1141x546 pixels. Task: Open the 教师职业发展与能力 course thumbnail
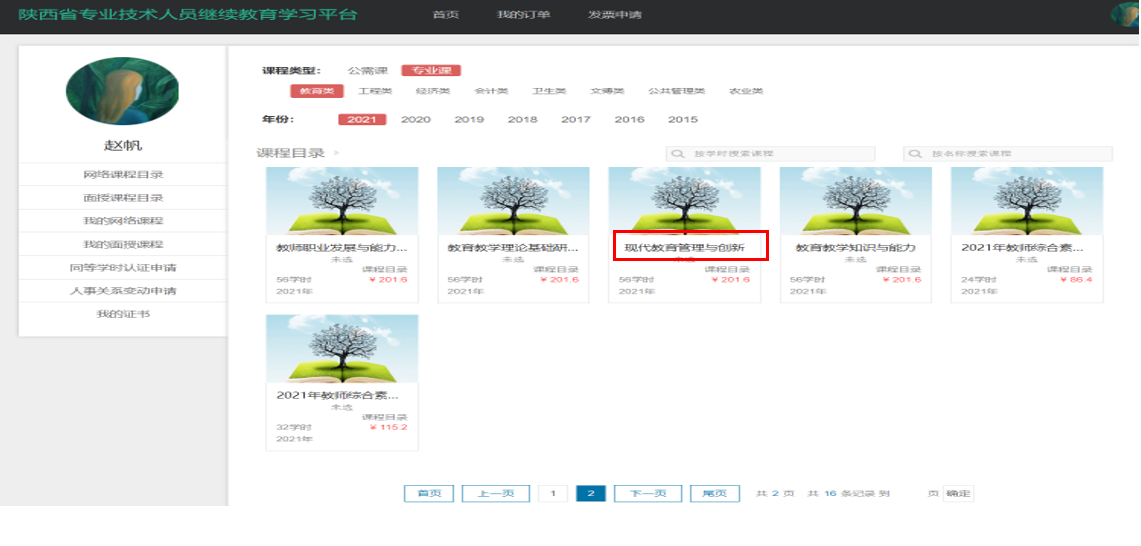(342, 201)
